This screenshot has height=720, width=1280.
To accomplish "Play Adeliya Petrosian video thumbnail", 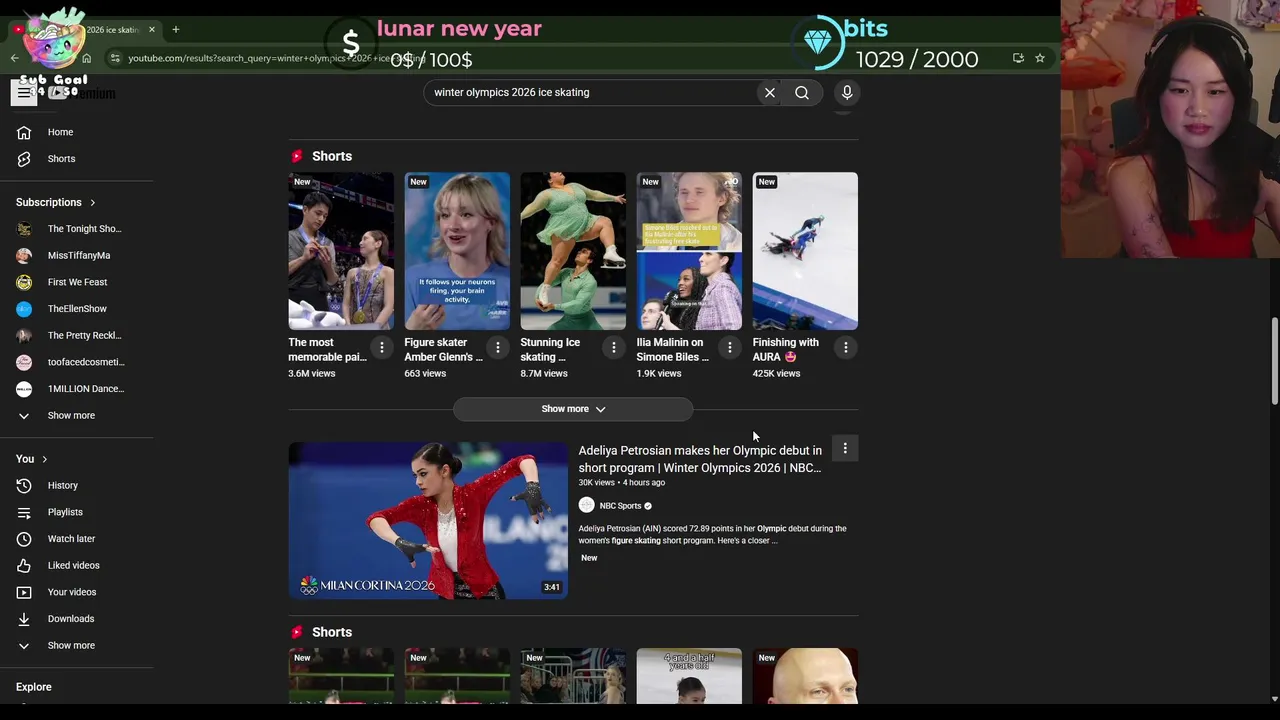I will 428,520.
